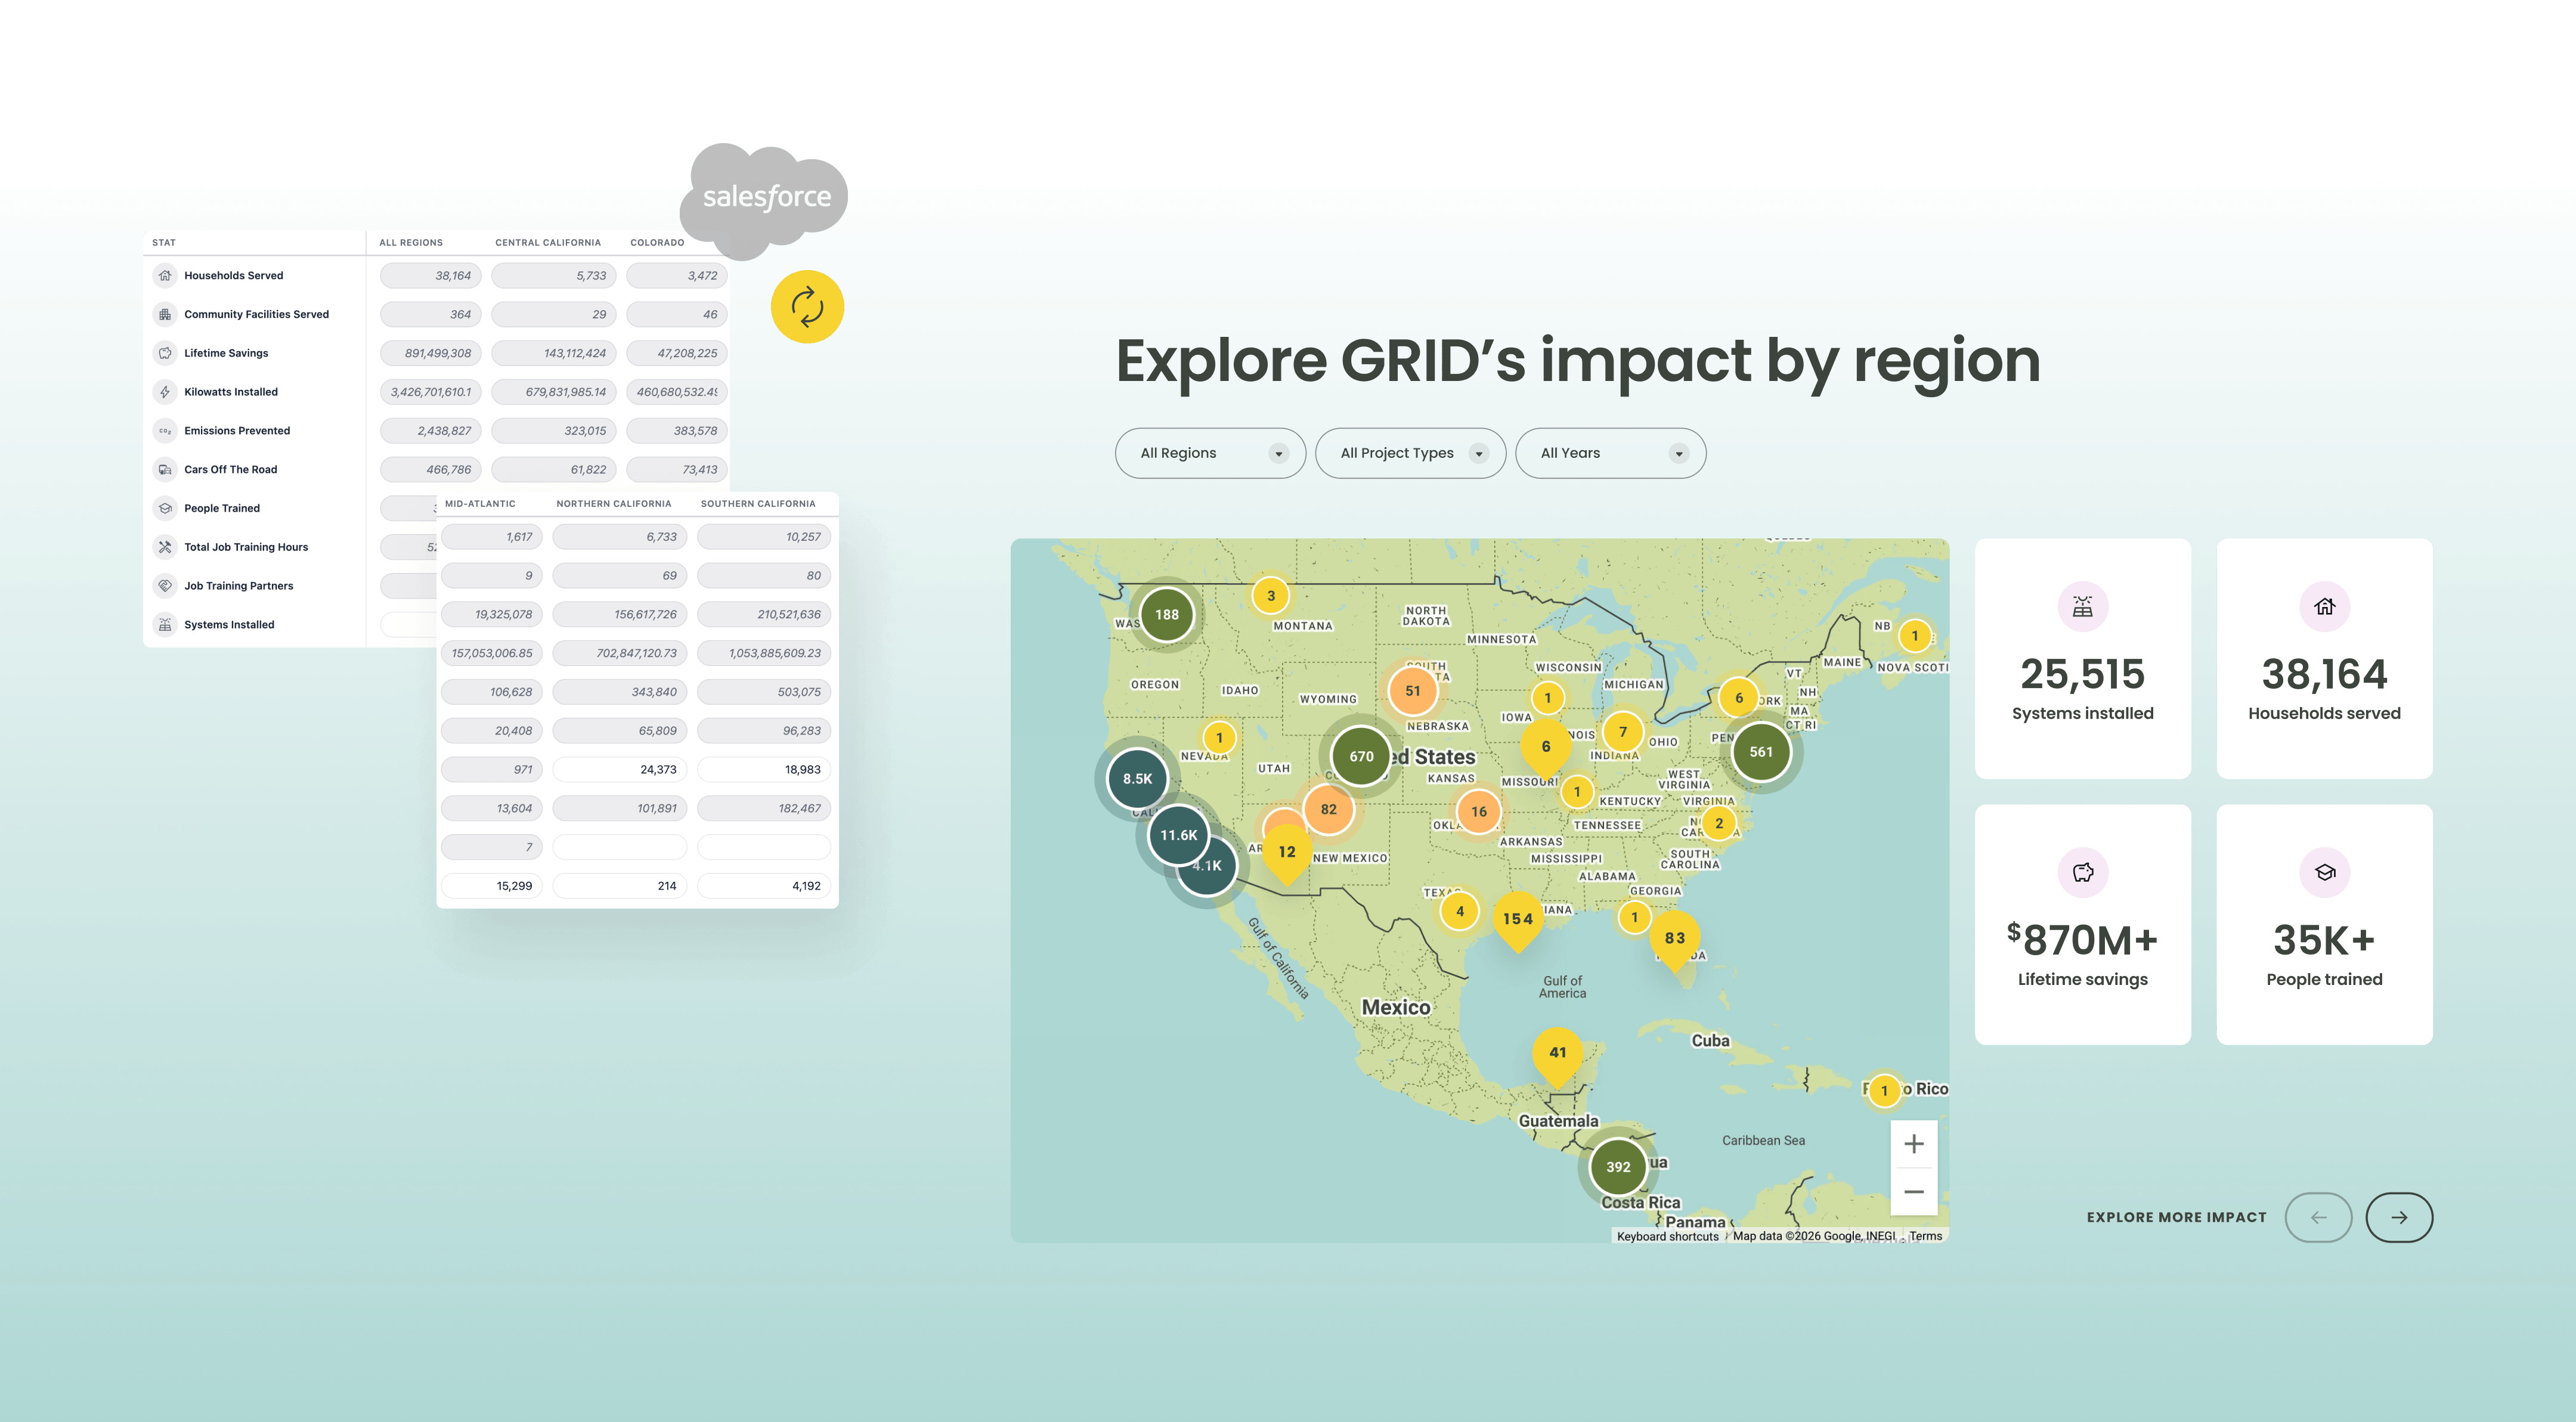Click the 41 pin marker over Mexico
Screen dimensions: 2576x1422
[1557, 1056]
